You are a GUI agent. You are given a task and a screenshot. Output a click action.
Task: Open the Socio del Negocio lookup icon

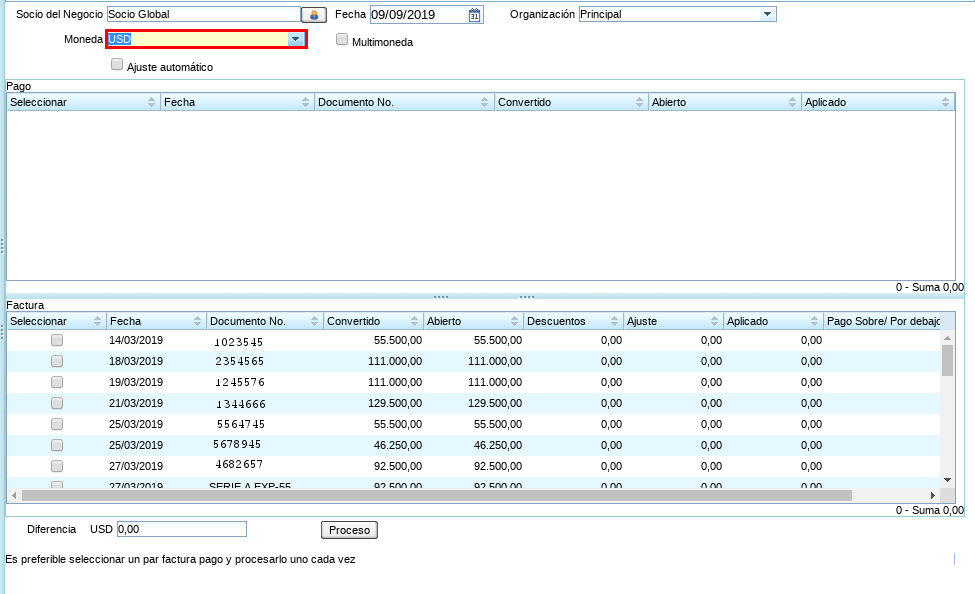(314, 15)
